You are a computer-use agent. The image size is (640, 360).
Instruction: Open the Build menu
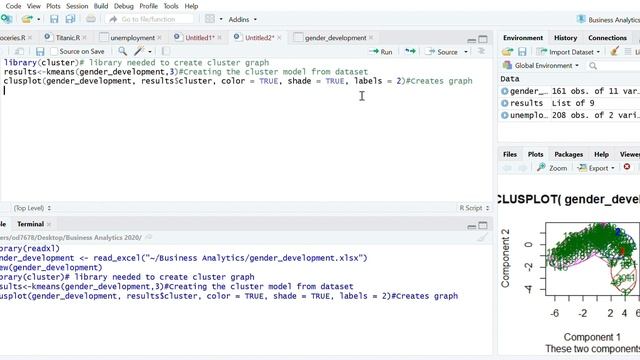pyautogui.click(x=101, y=6)
